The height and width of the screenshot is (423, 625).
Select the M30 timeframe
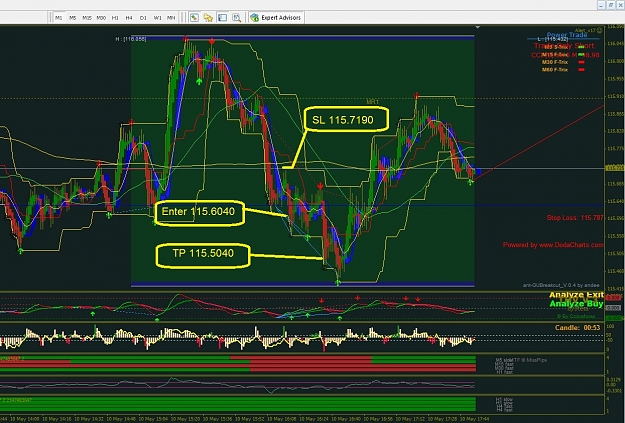[x=101, y=18]
